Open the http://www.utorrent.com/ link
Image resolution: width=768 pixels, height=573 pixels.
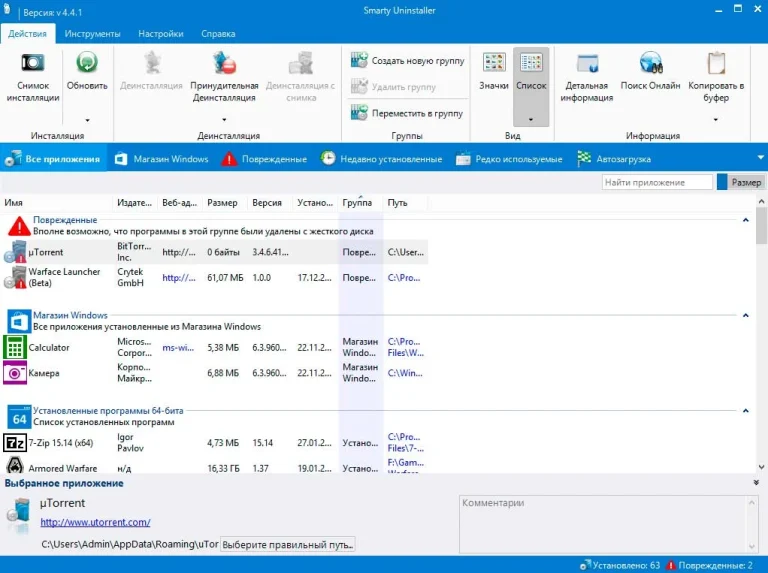click(95, 522)
